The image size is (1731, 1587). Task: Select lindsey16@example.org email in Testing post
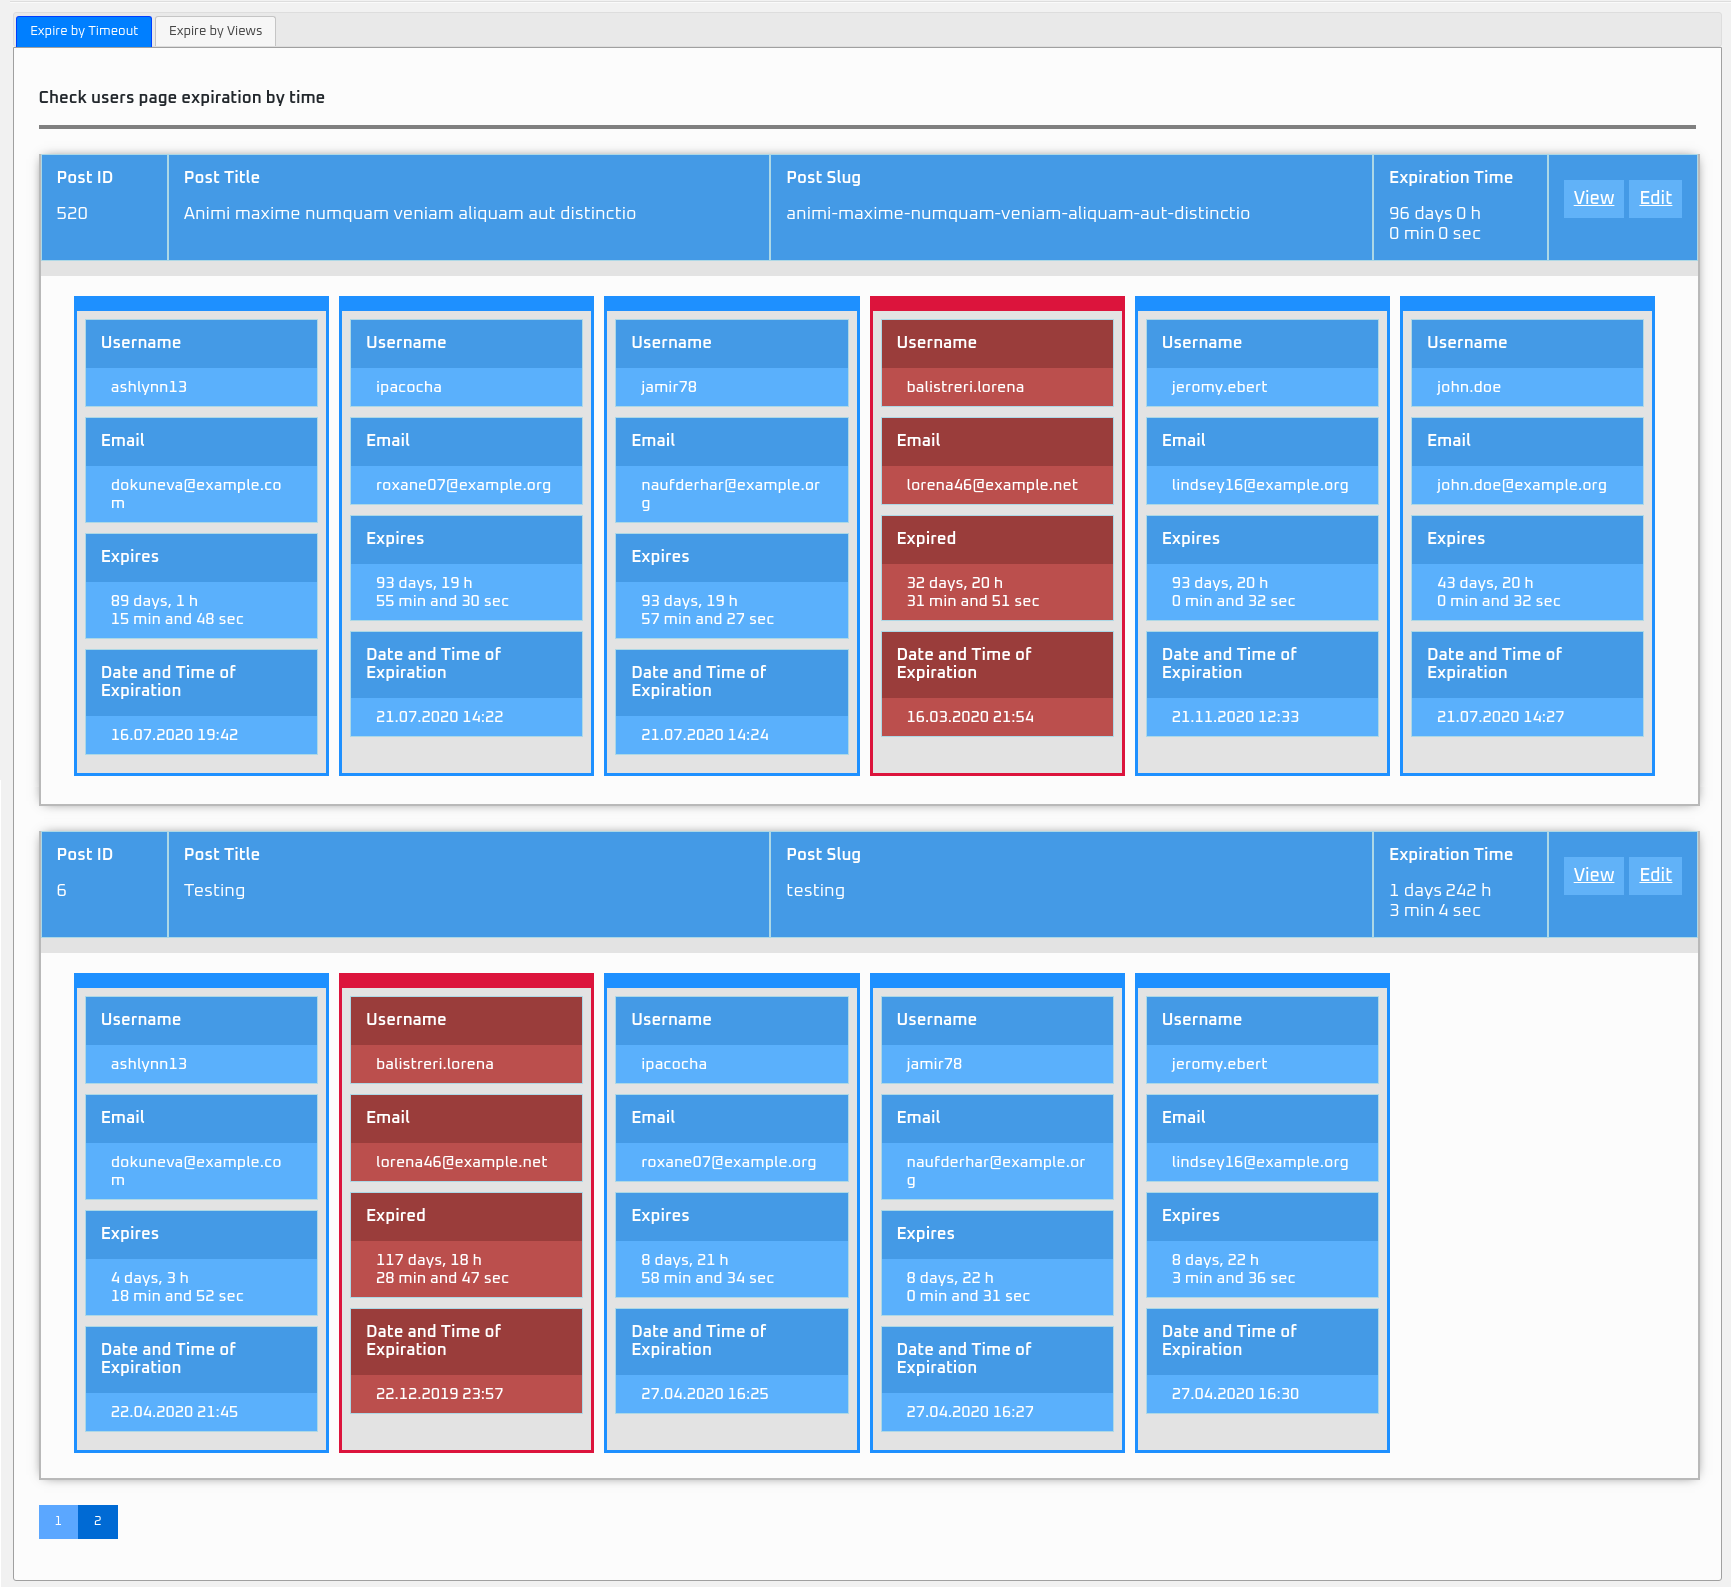1260,1162
